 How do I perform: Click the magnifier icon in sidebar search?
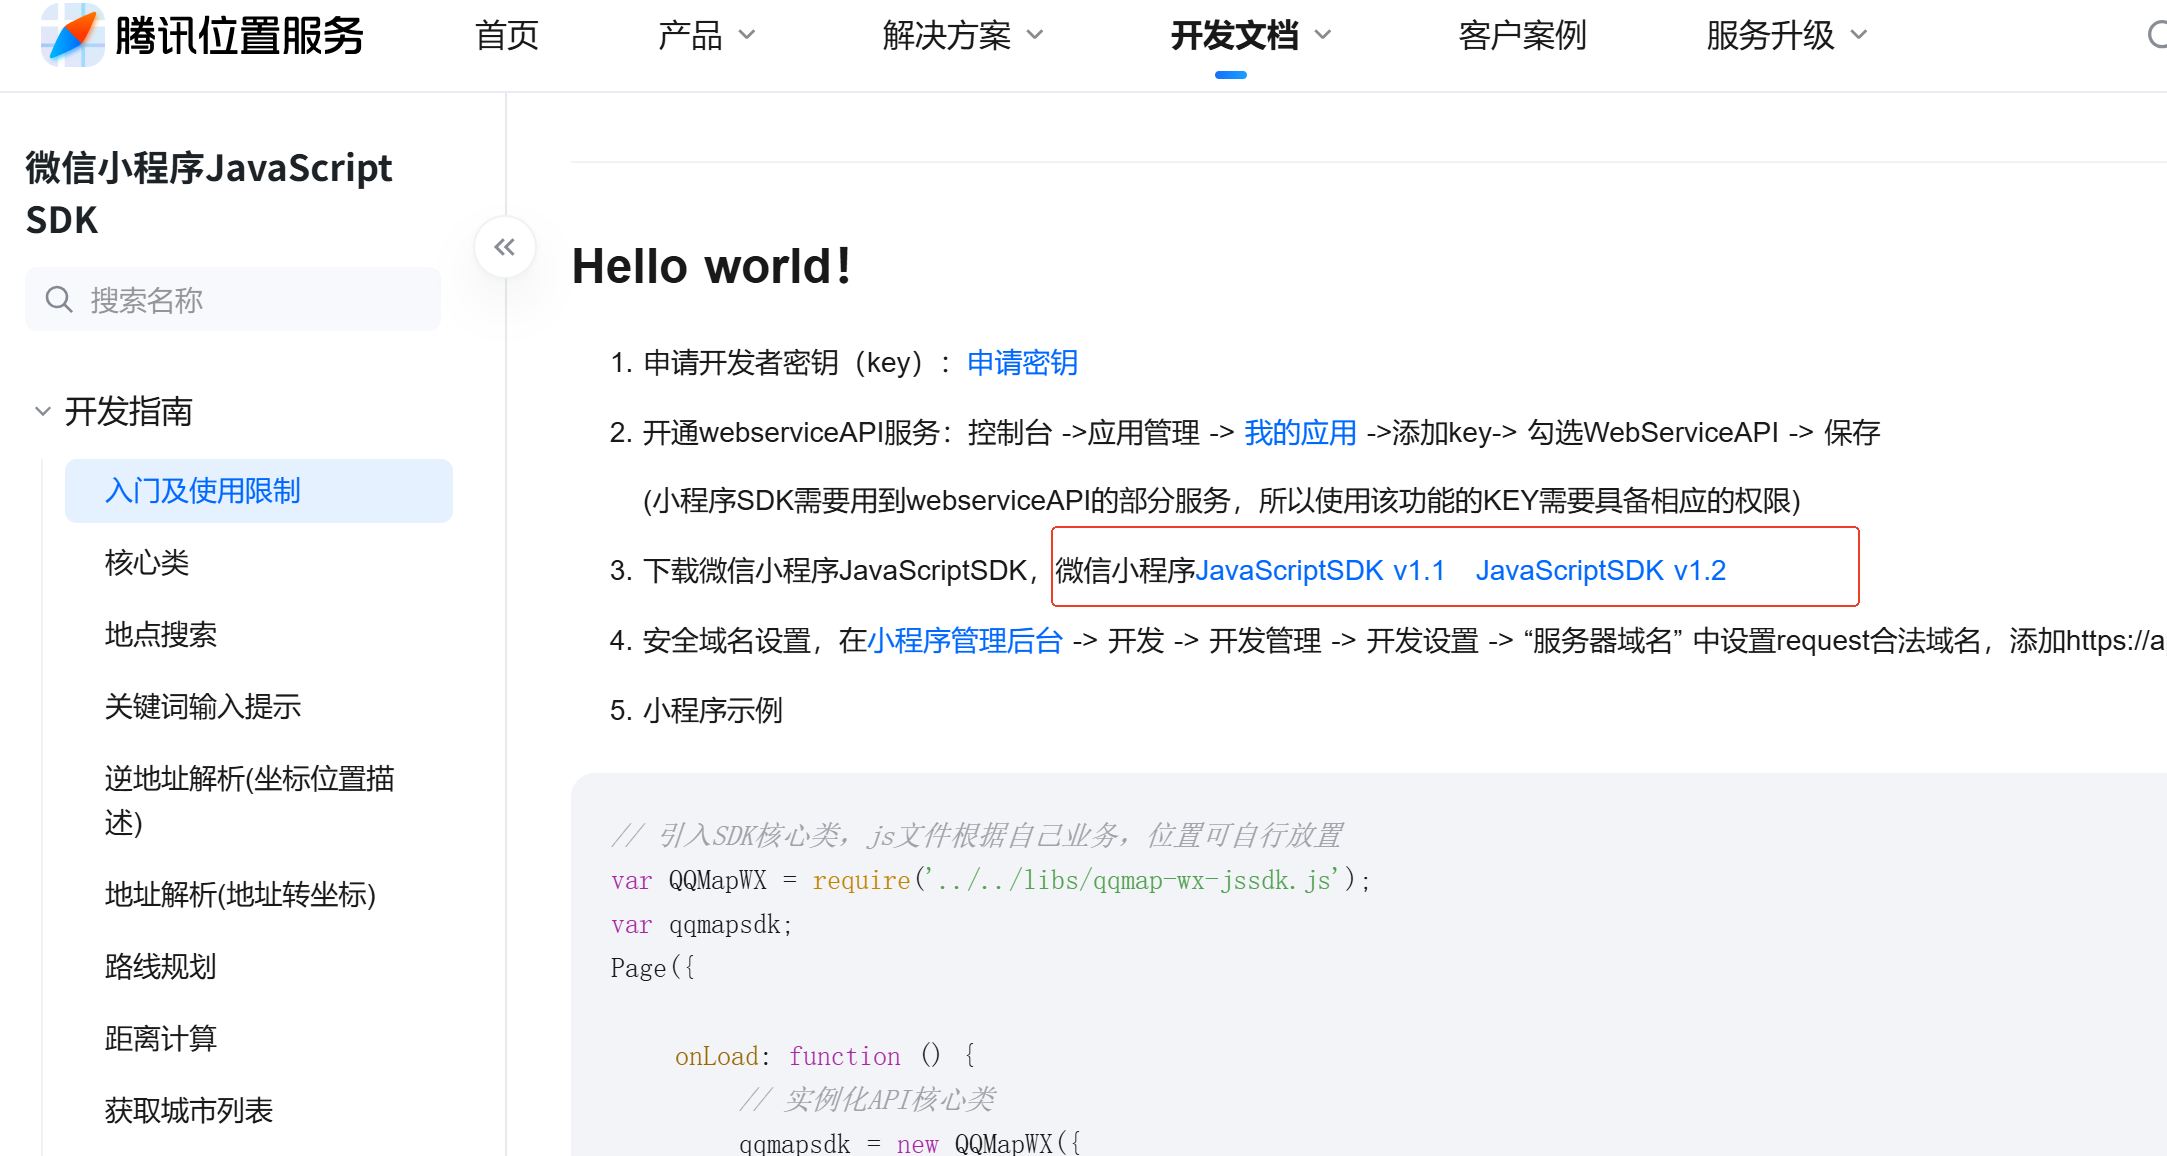[x=59, y=299]
